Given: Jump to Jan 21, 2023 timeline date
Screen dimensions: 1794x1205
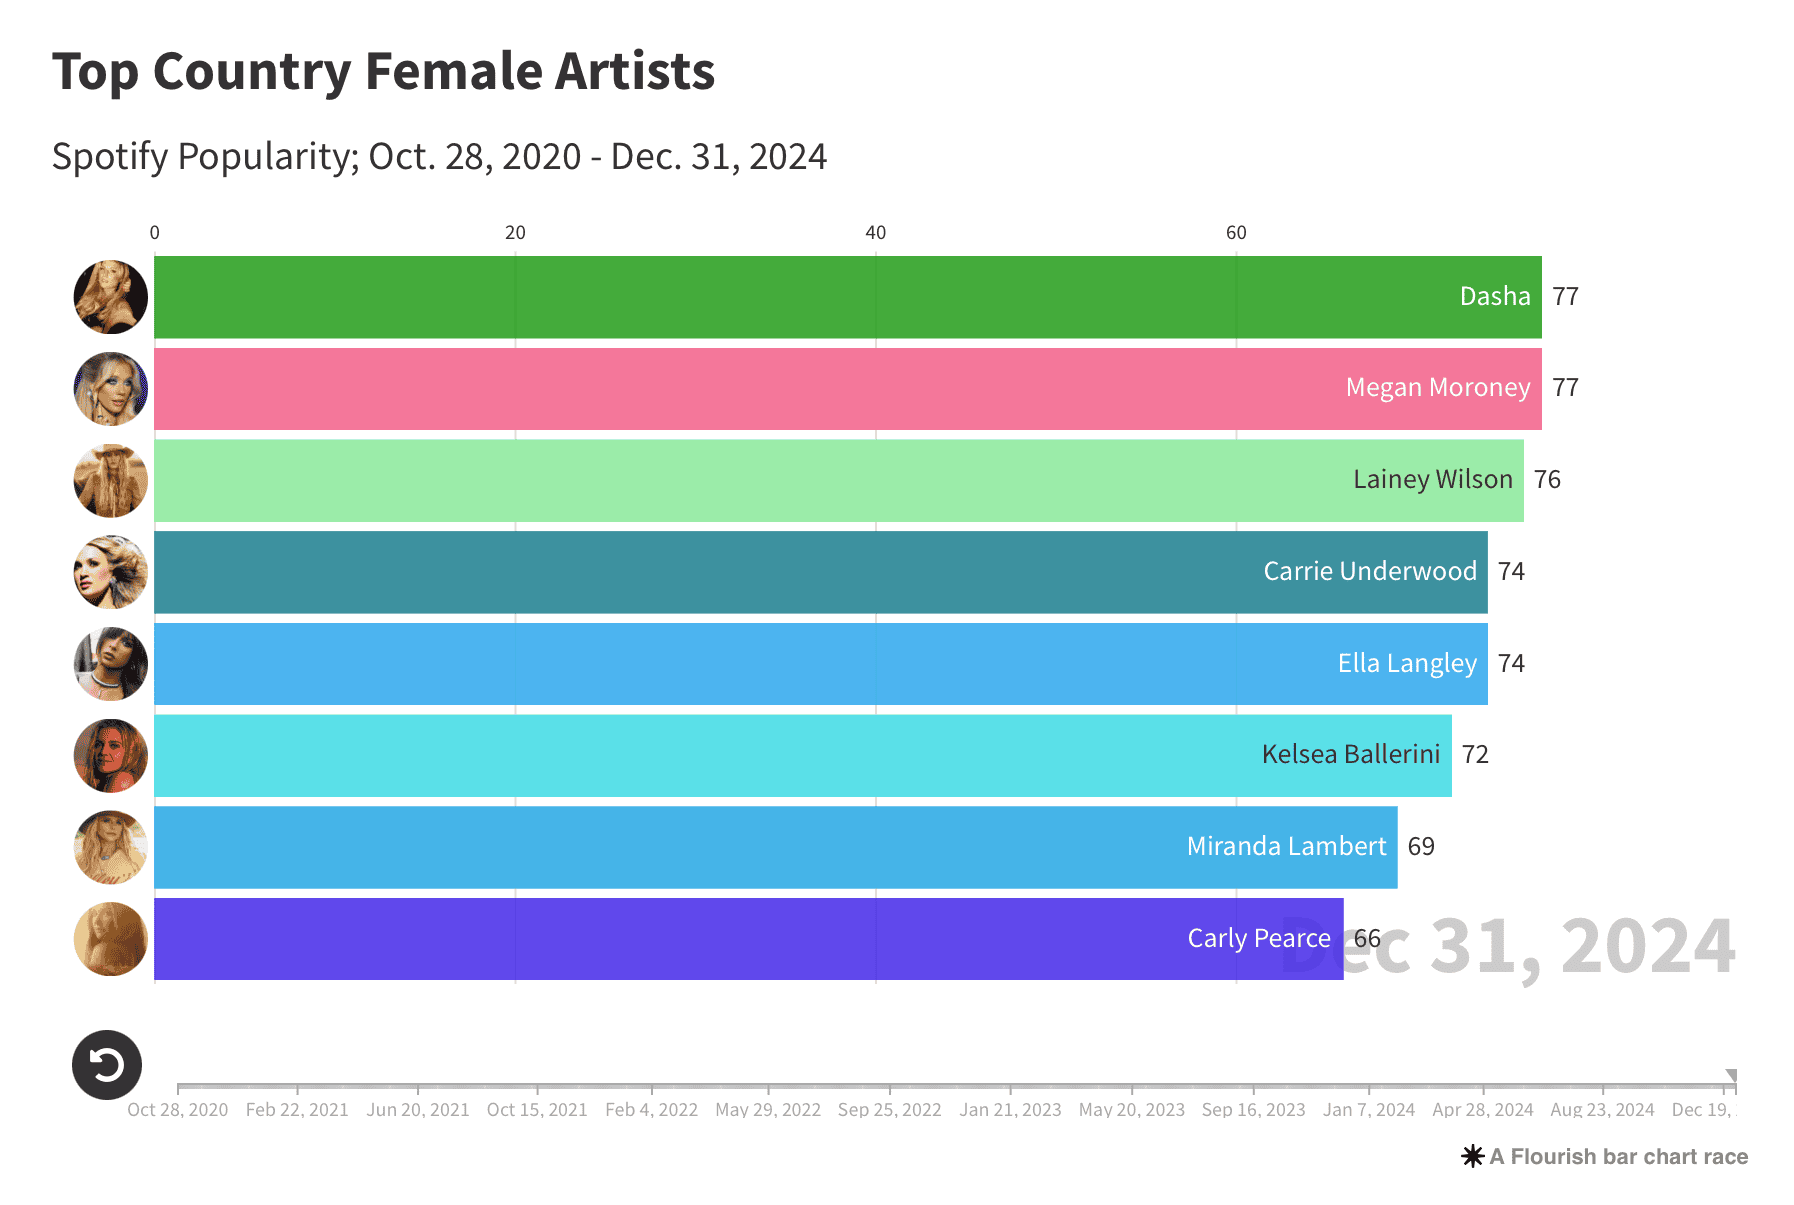Looking at the screenshot, I should click(x=1012, y=1109).
